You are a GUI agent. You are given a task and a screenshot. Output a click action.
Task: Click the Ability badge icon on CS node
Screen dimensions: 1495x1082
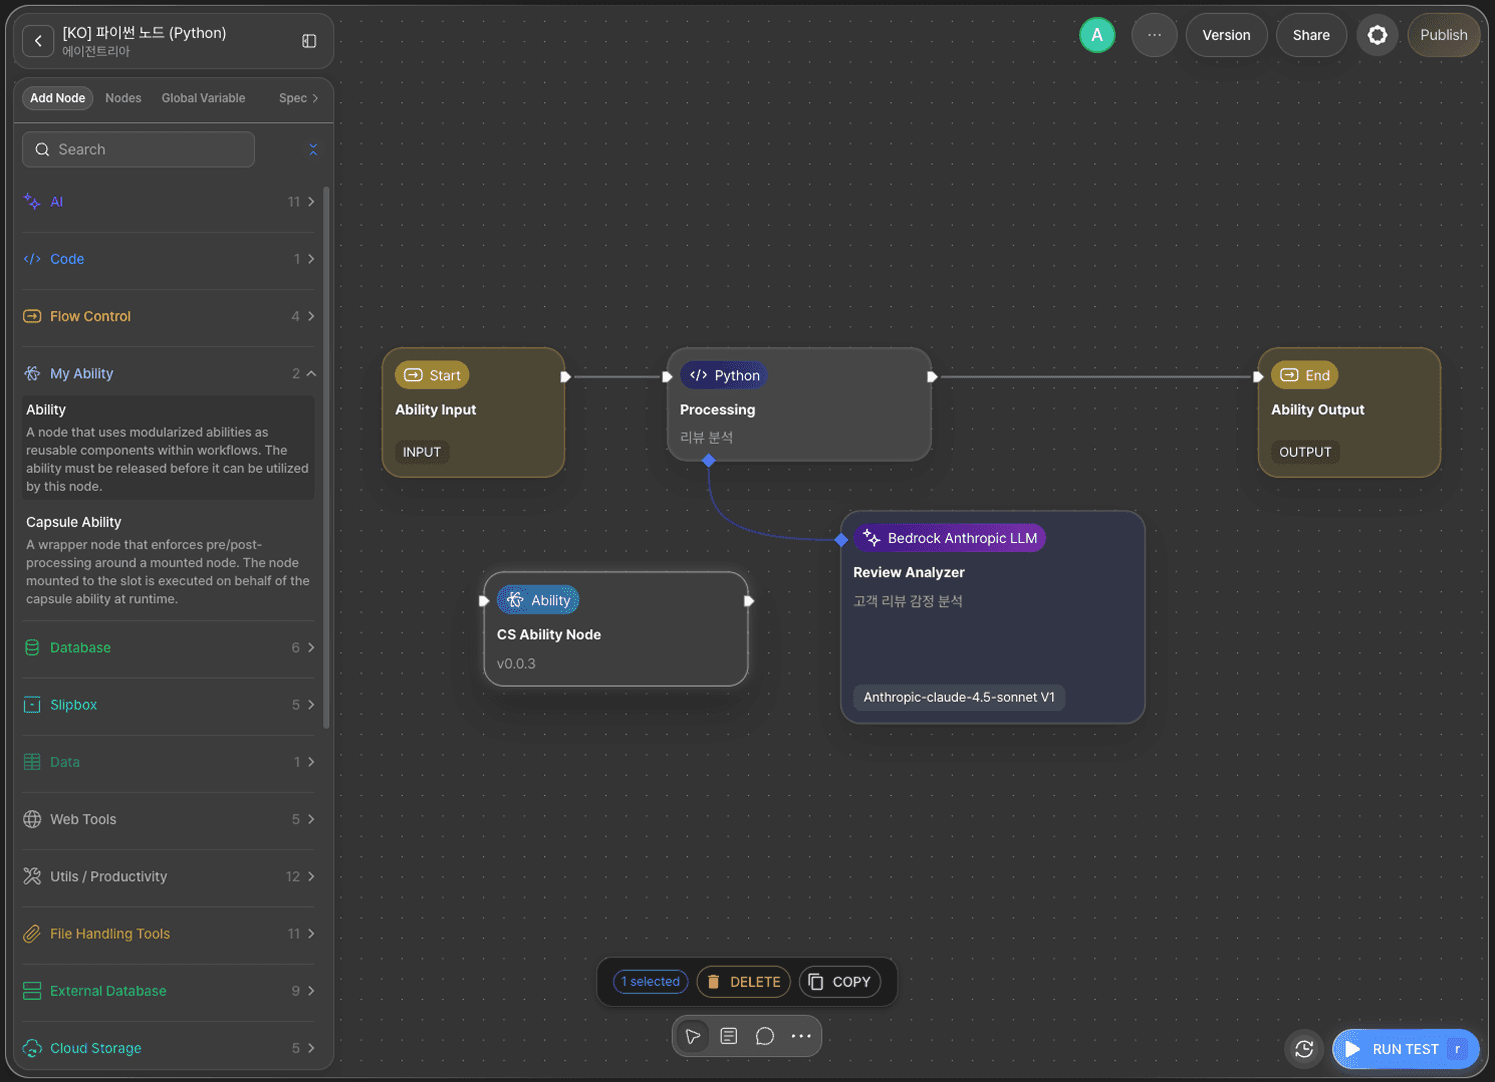click(515, 600)
